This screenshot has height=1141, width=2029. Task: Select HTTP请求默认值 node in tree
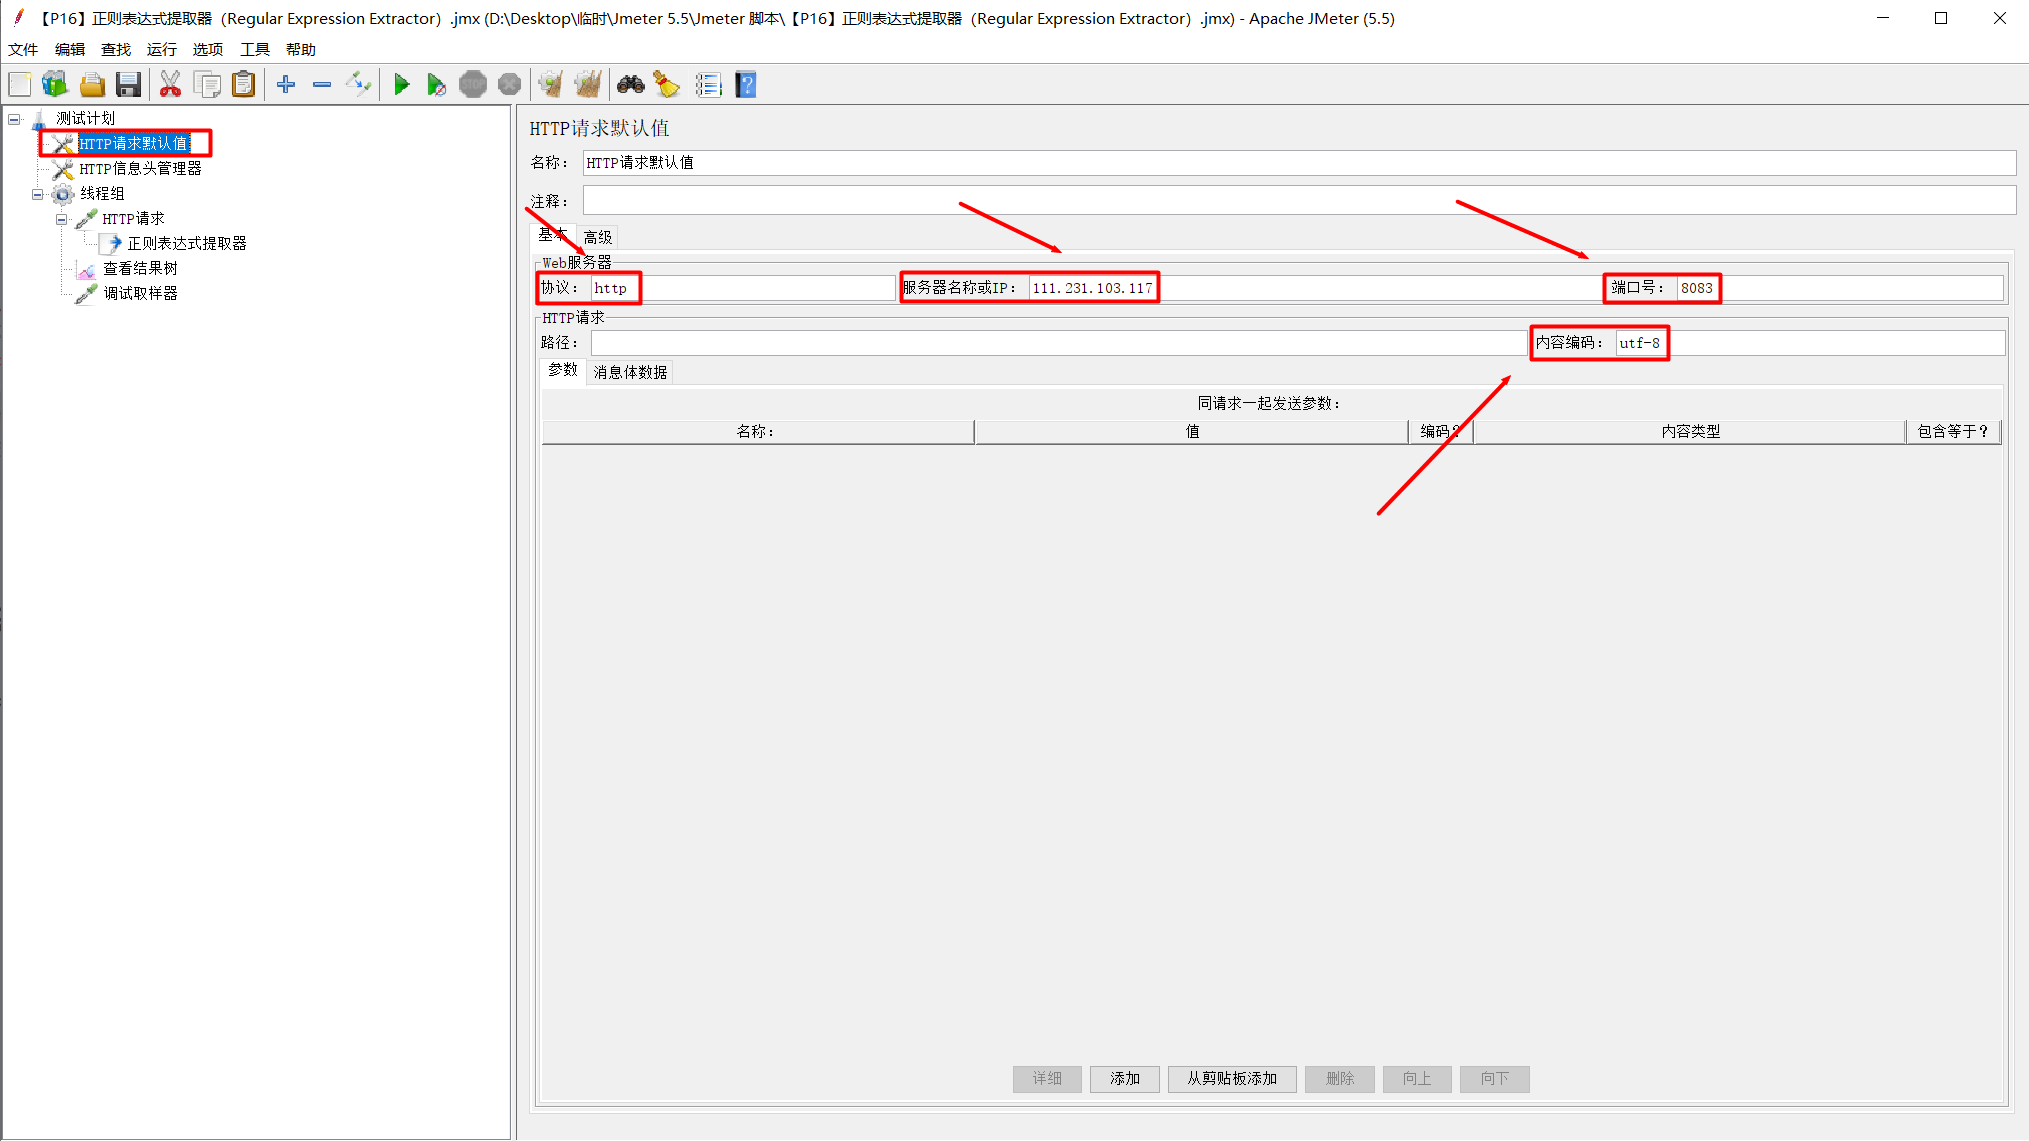coord(134,143)
